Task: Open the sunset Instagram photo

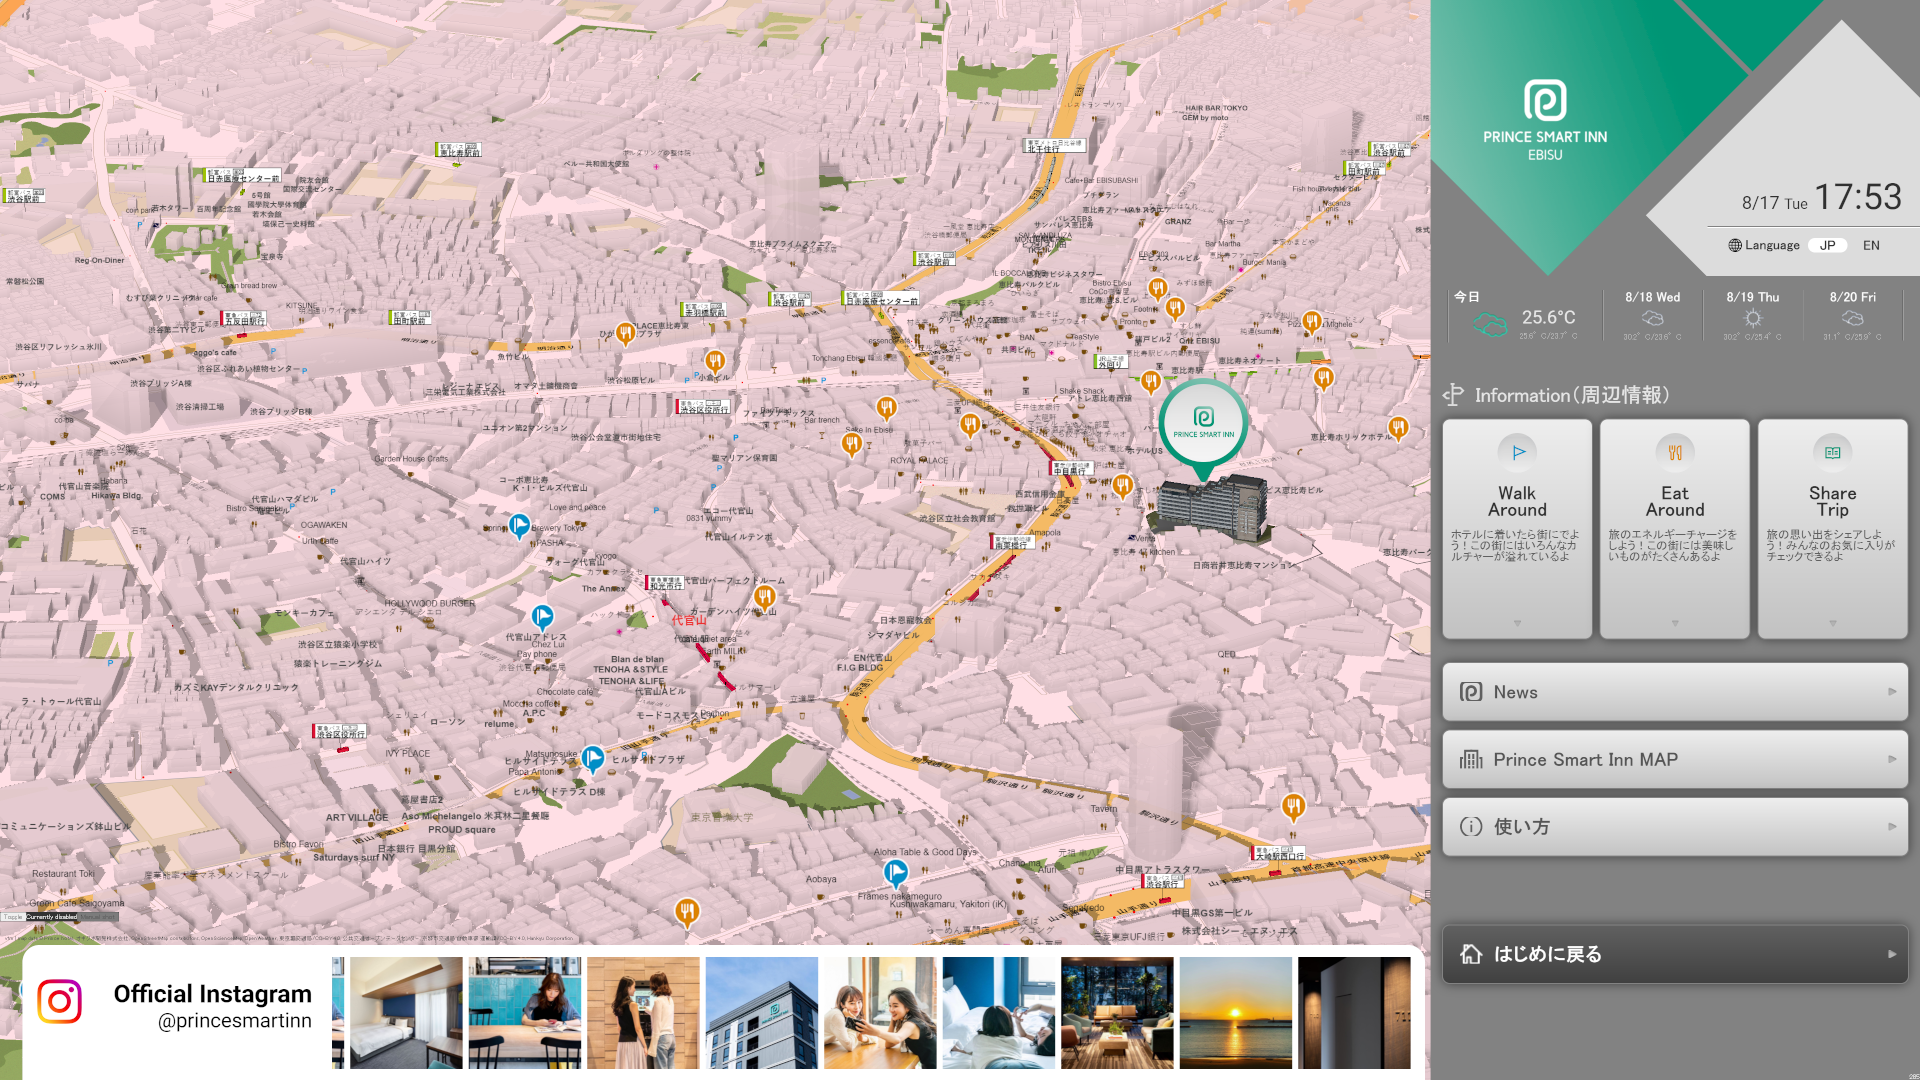Action: (x=1235, y=1013)
